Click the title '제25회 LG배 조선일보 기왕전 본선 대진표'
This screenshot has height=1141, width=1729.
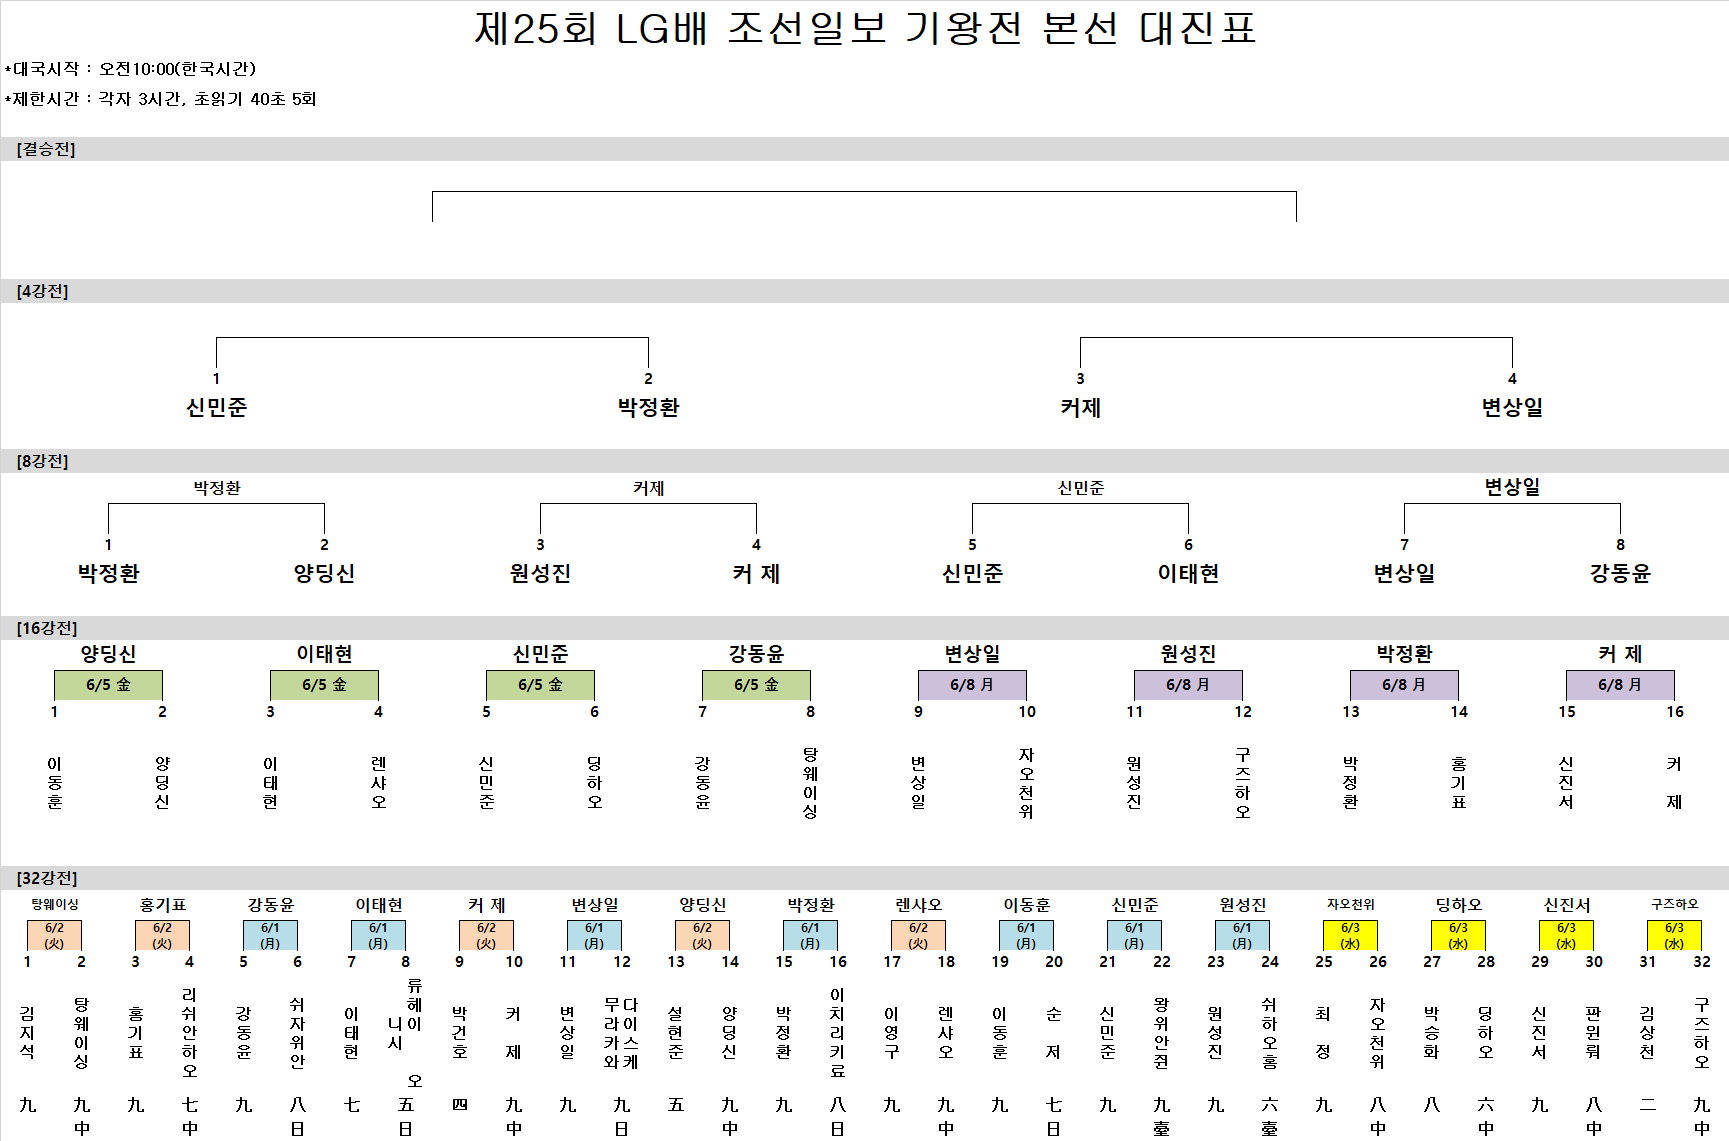pyautogui.click(x=865, y=28)
